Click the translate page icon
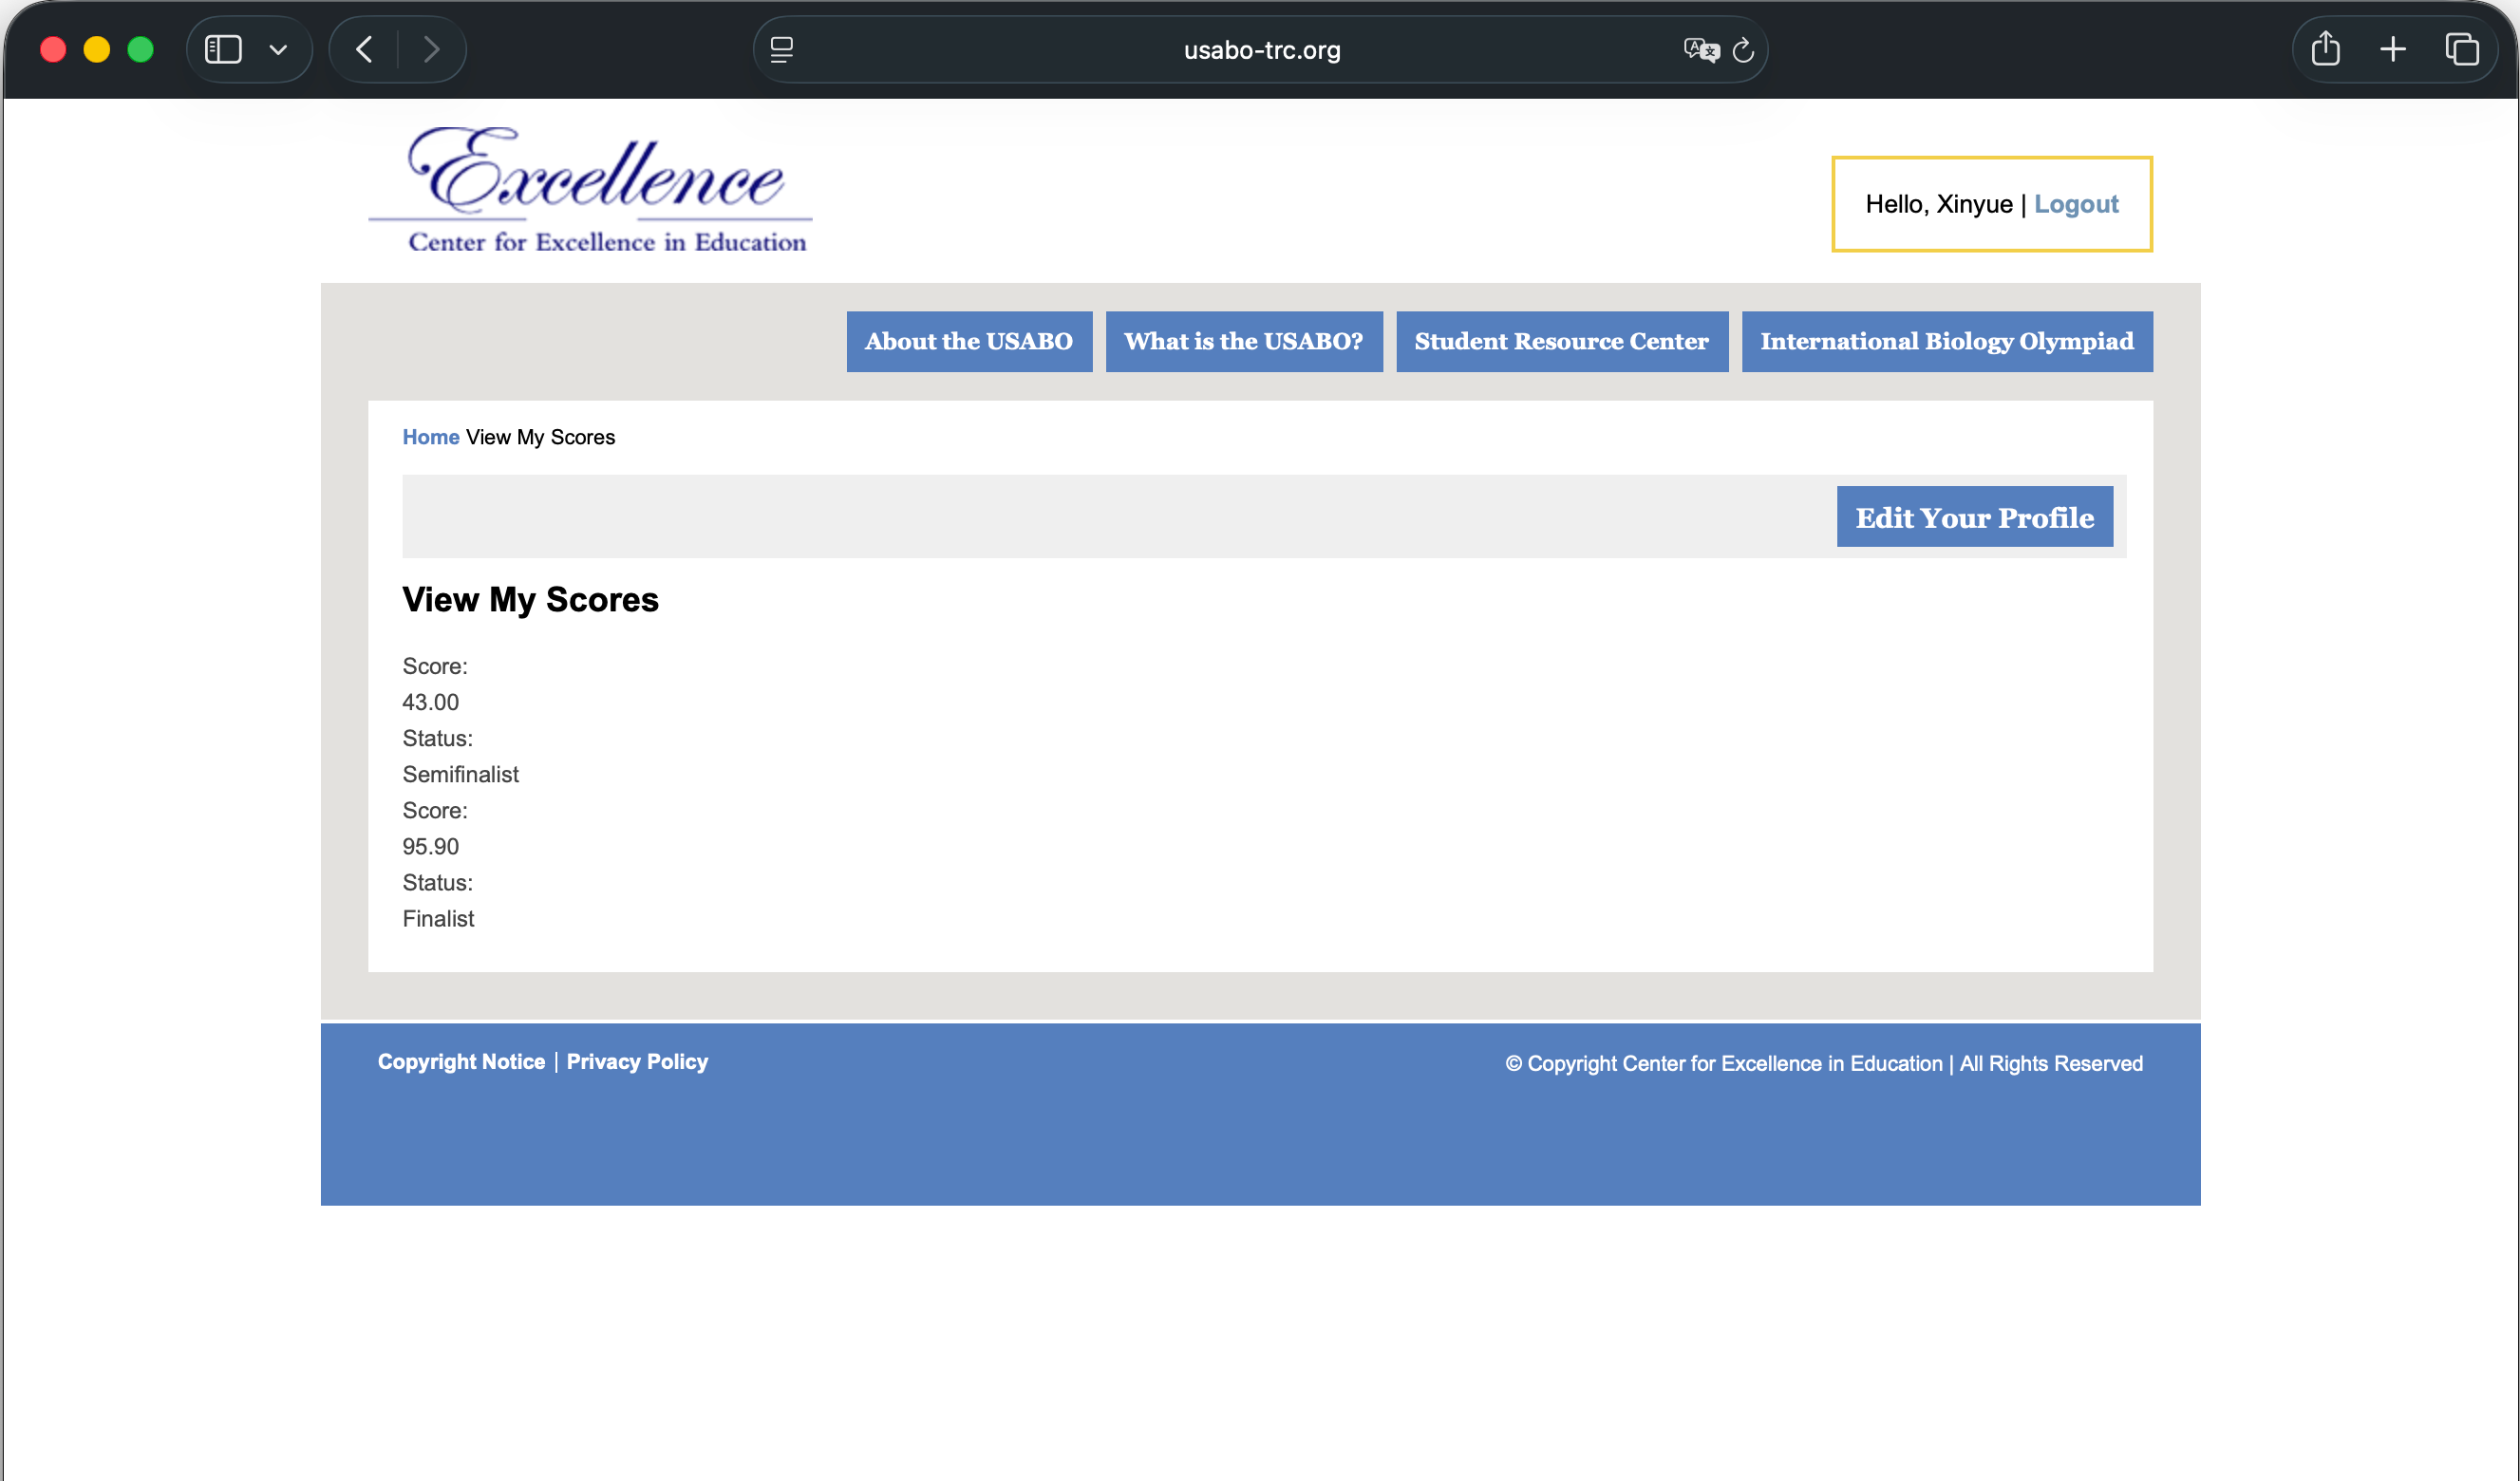The height and width of the screenshot is (1481, 2520). point(1700,49)
